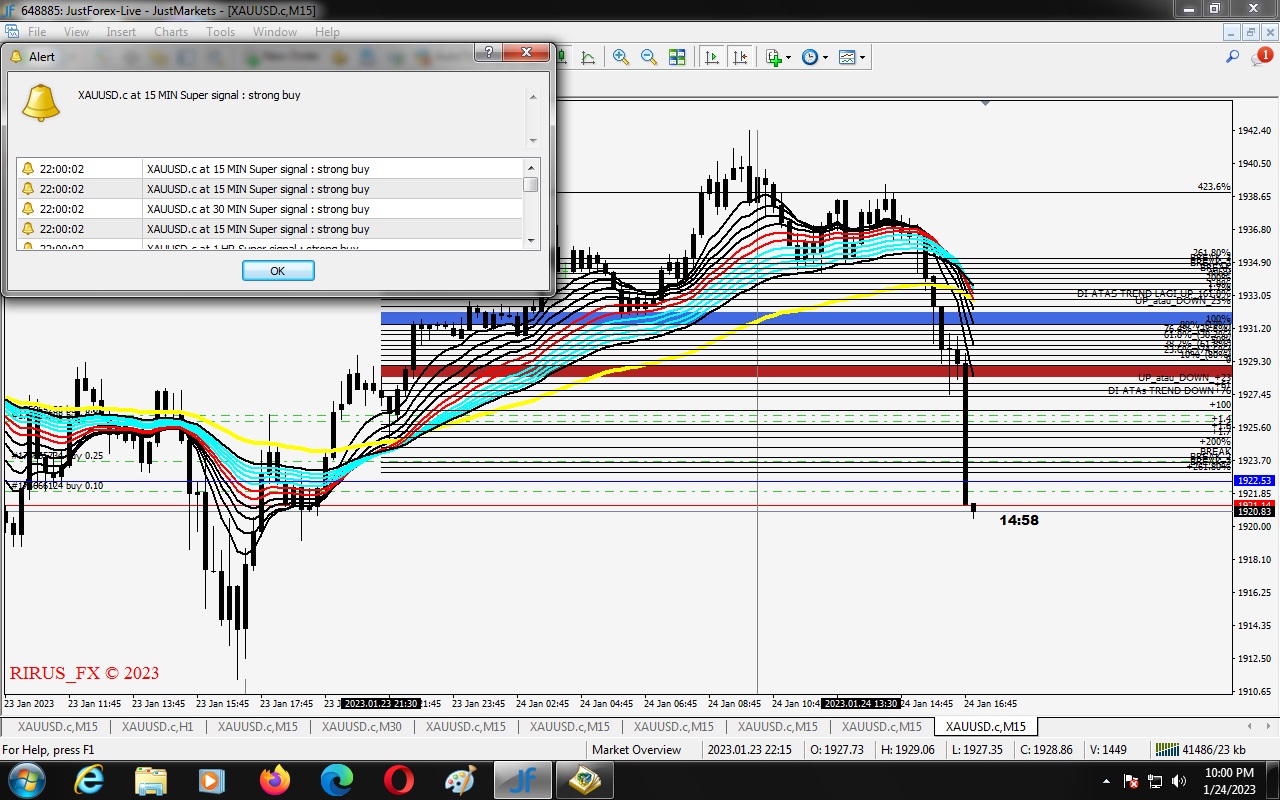Launch Internet Explorer from the taskbar
The width and height of the screenshot is (1280, 800).
[89, 780]
